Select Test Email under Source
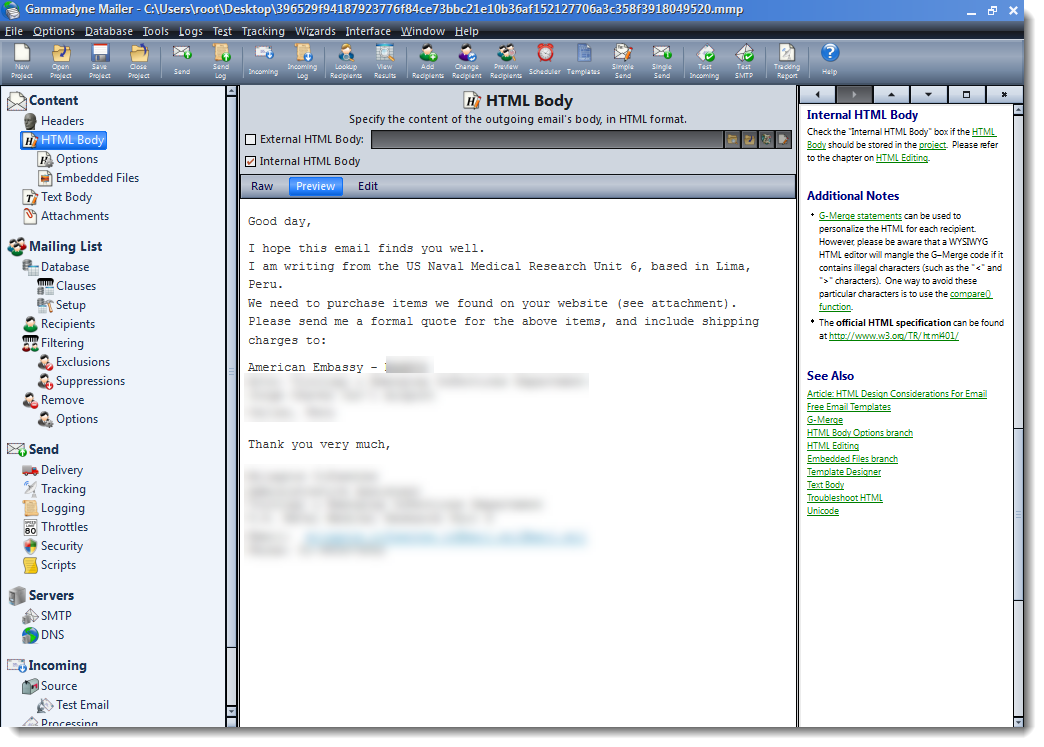The height and width of the screenshot is (747, 1044). 83,705
